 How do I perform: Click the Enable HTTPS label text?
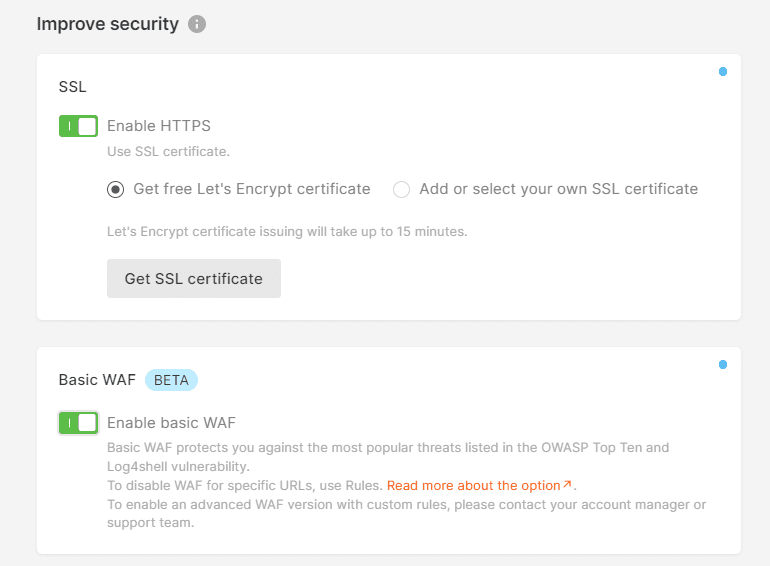tap(159, 126)
